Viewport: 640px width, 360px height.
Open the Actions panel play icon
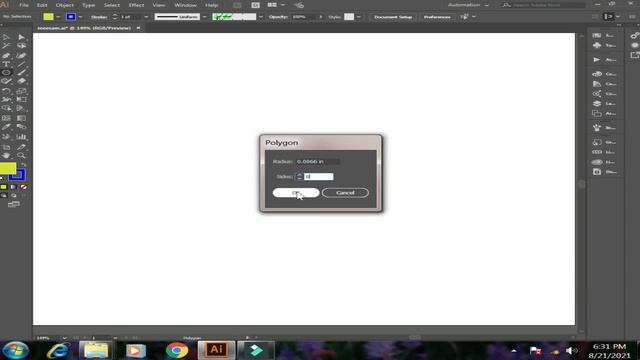[597, 60]
